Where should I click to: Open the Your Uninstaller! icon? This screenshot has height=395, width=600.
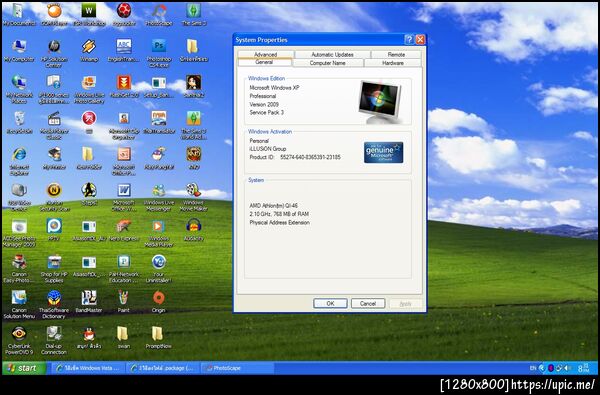tap(158, 269)
